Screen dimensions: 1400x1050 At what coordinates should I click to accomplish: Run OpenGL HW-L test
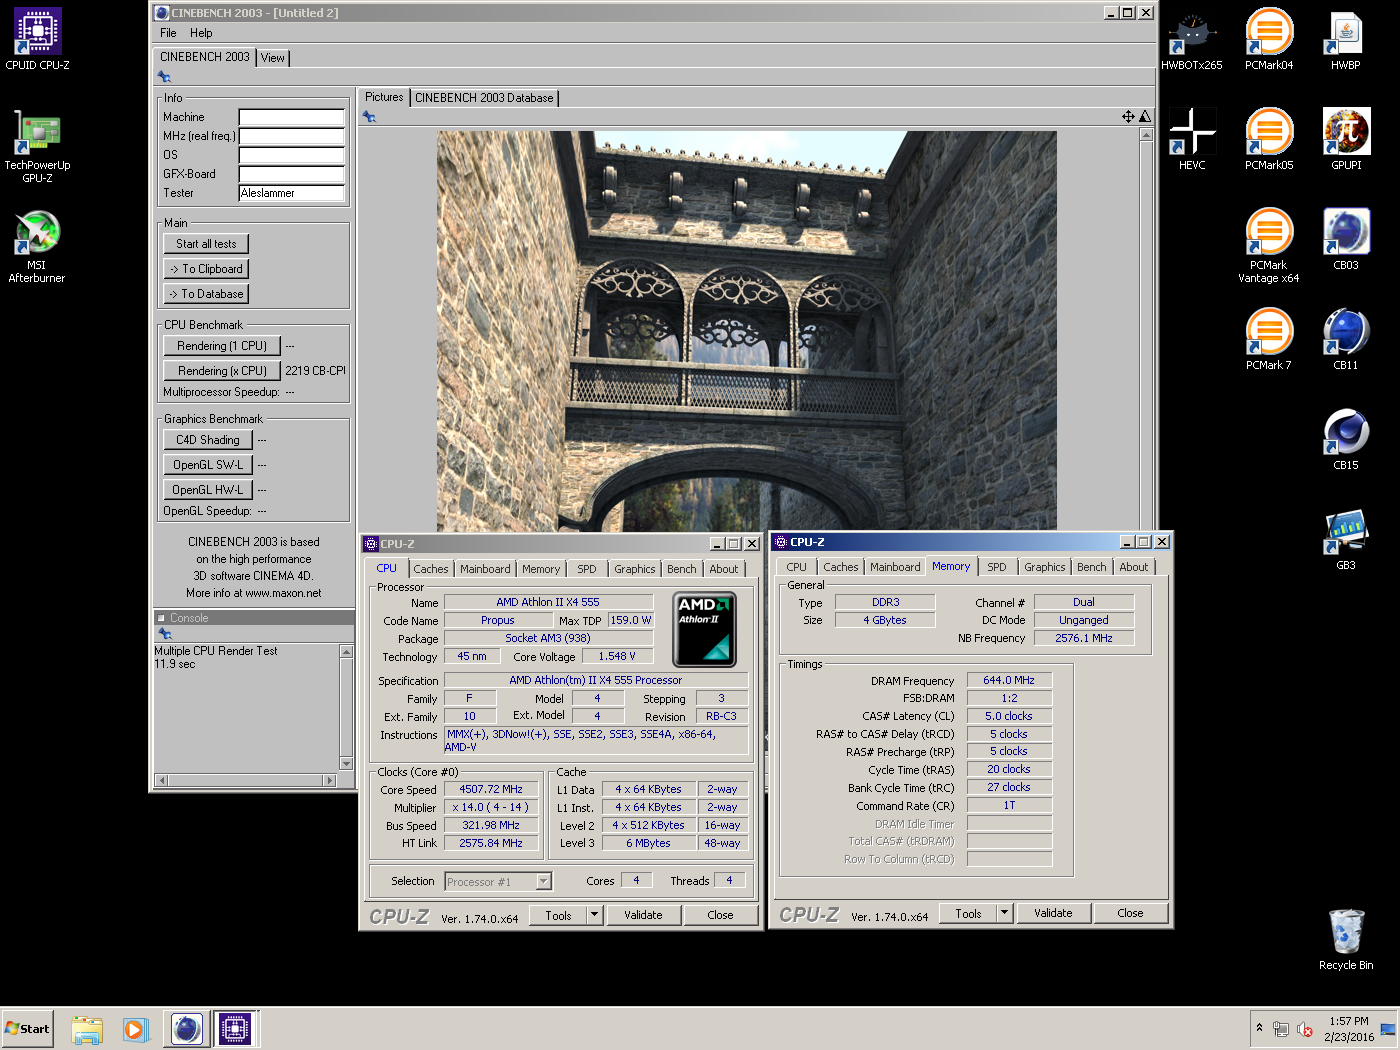(208, 490)
